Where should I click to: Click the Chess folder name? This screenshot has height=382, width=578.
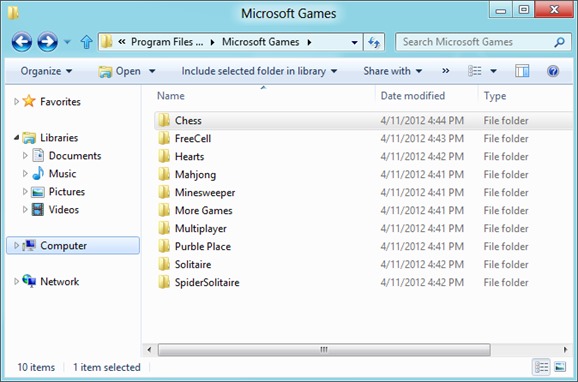188,121
